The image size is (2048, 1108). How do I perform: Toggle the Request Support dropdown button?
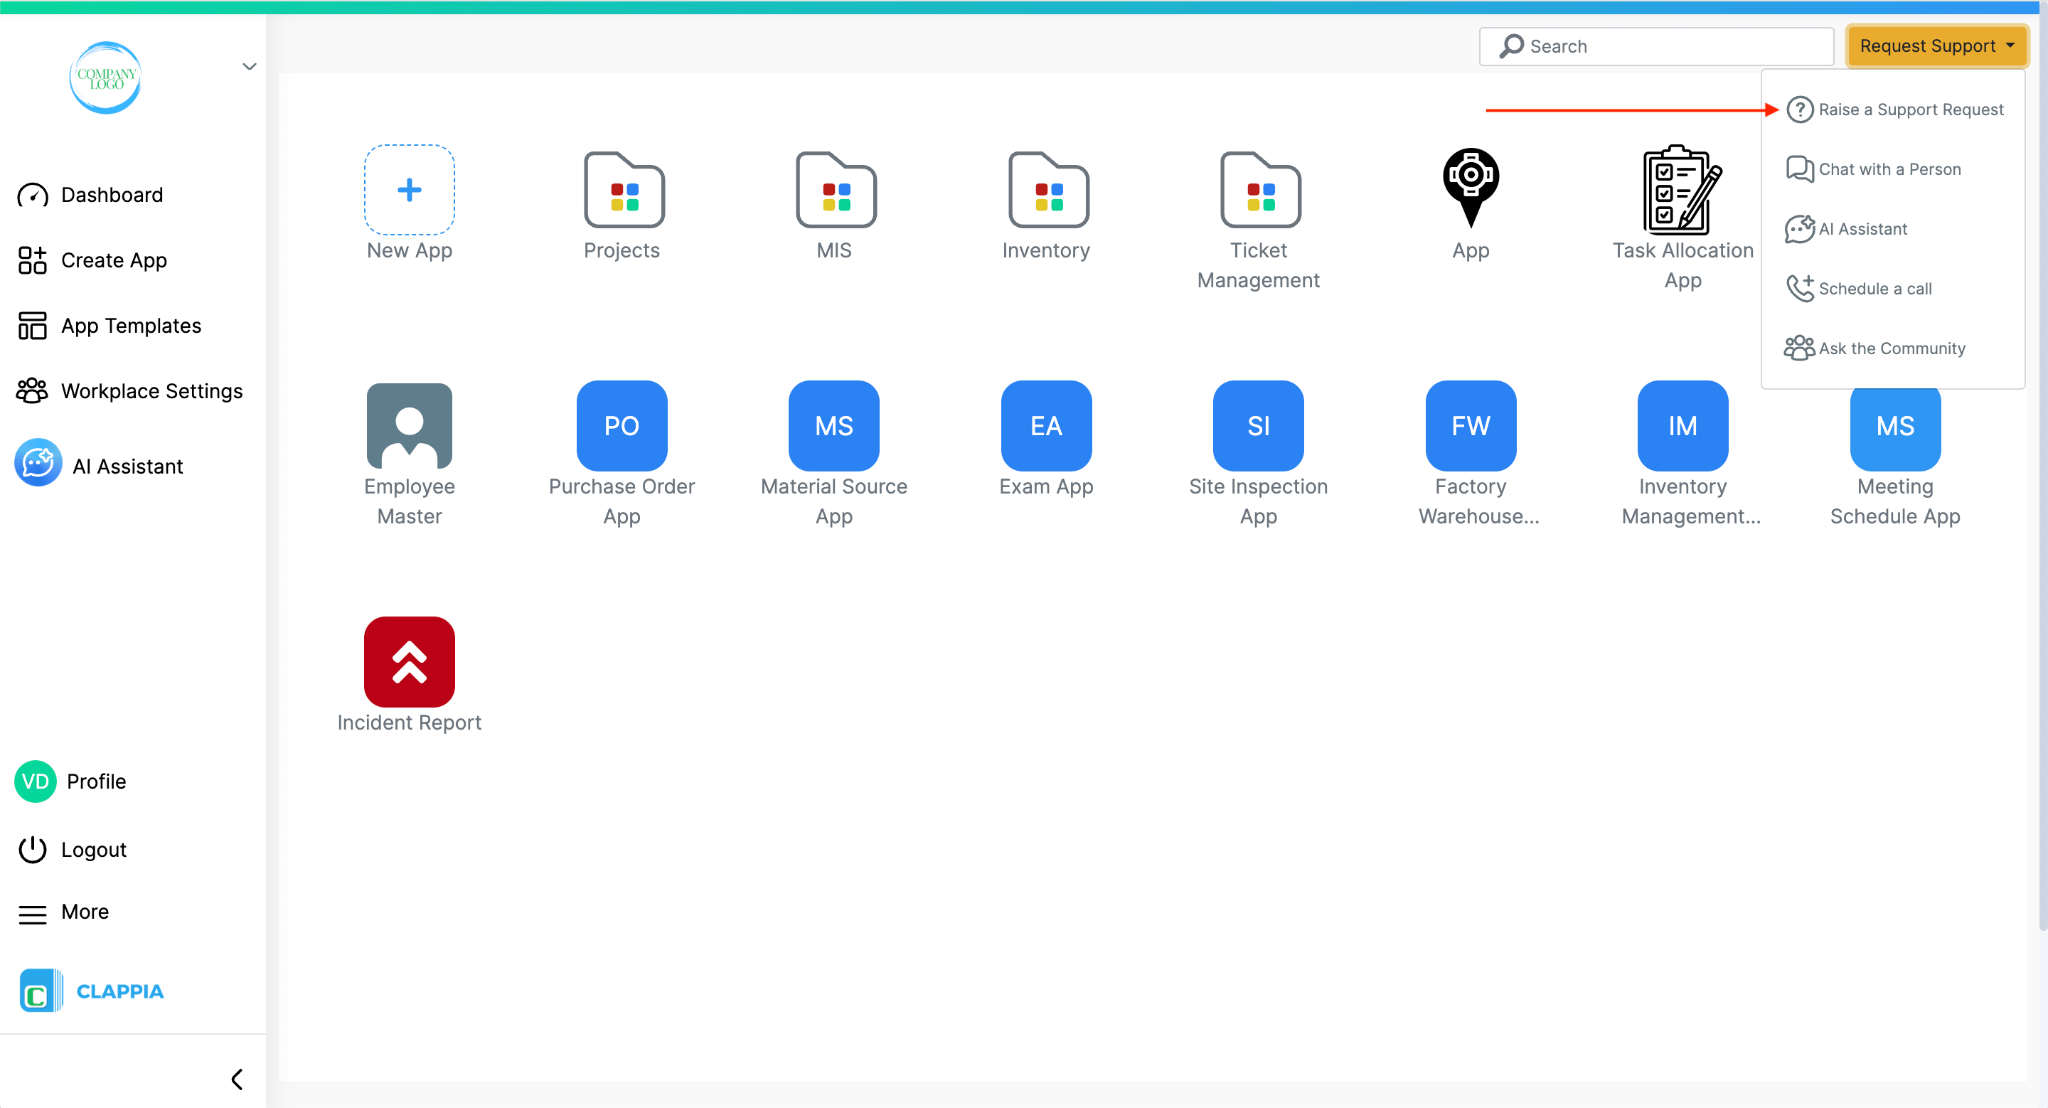click(x=1936, y=46)
